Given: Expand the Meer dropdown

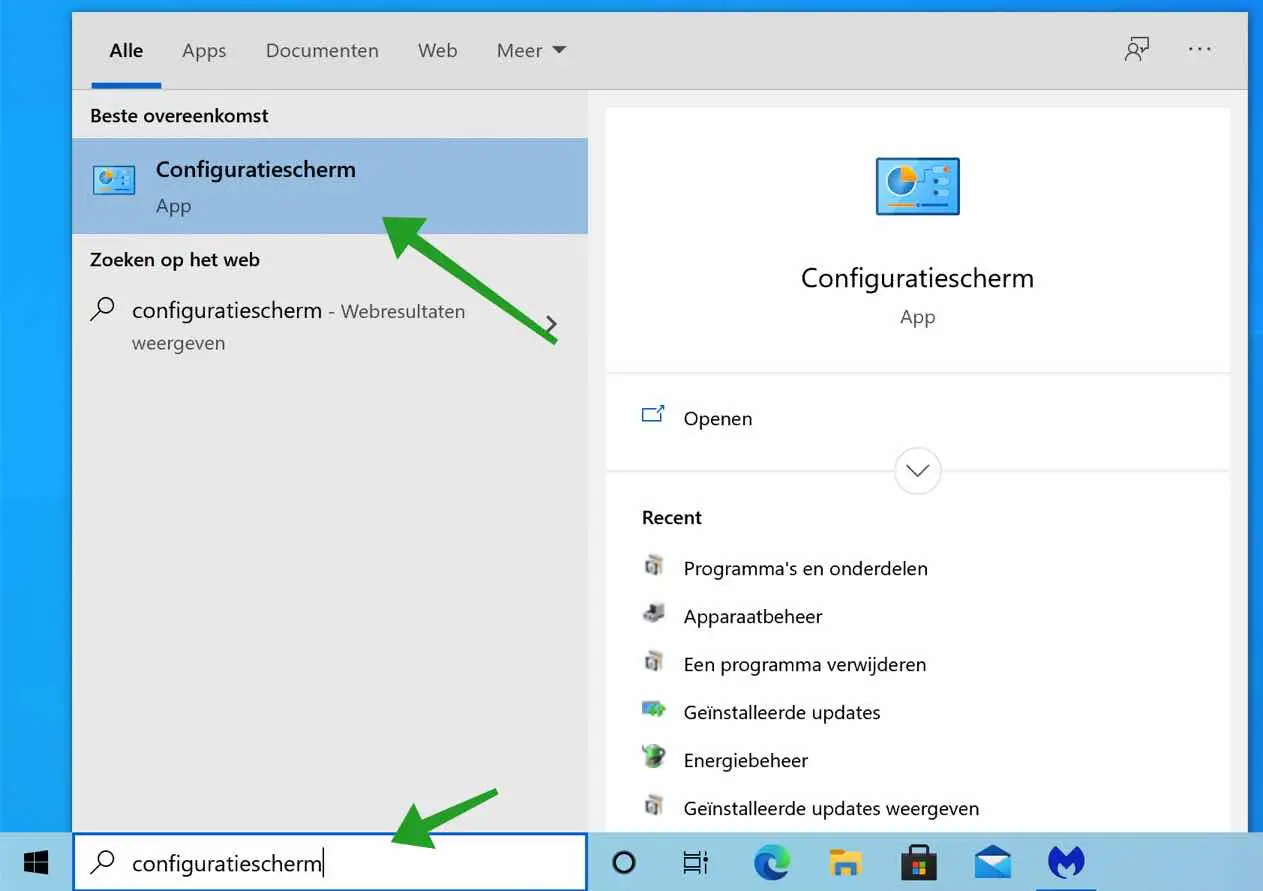Looking at the screenshot, I should coord(531,50).
